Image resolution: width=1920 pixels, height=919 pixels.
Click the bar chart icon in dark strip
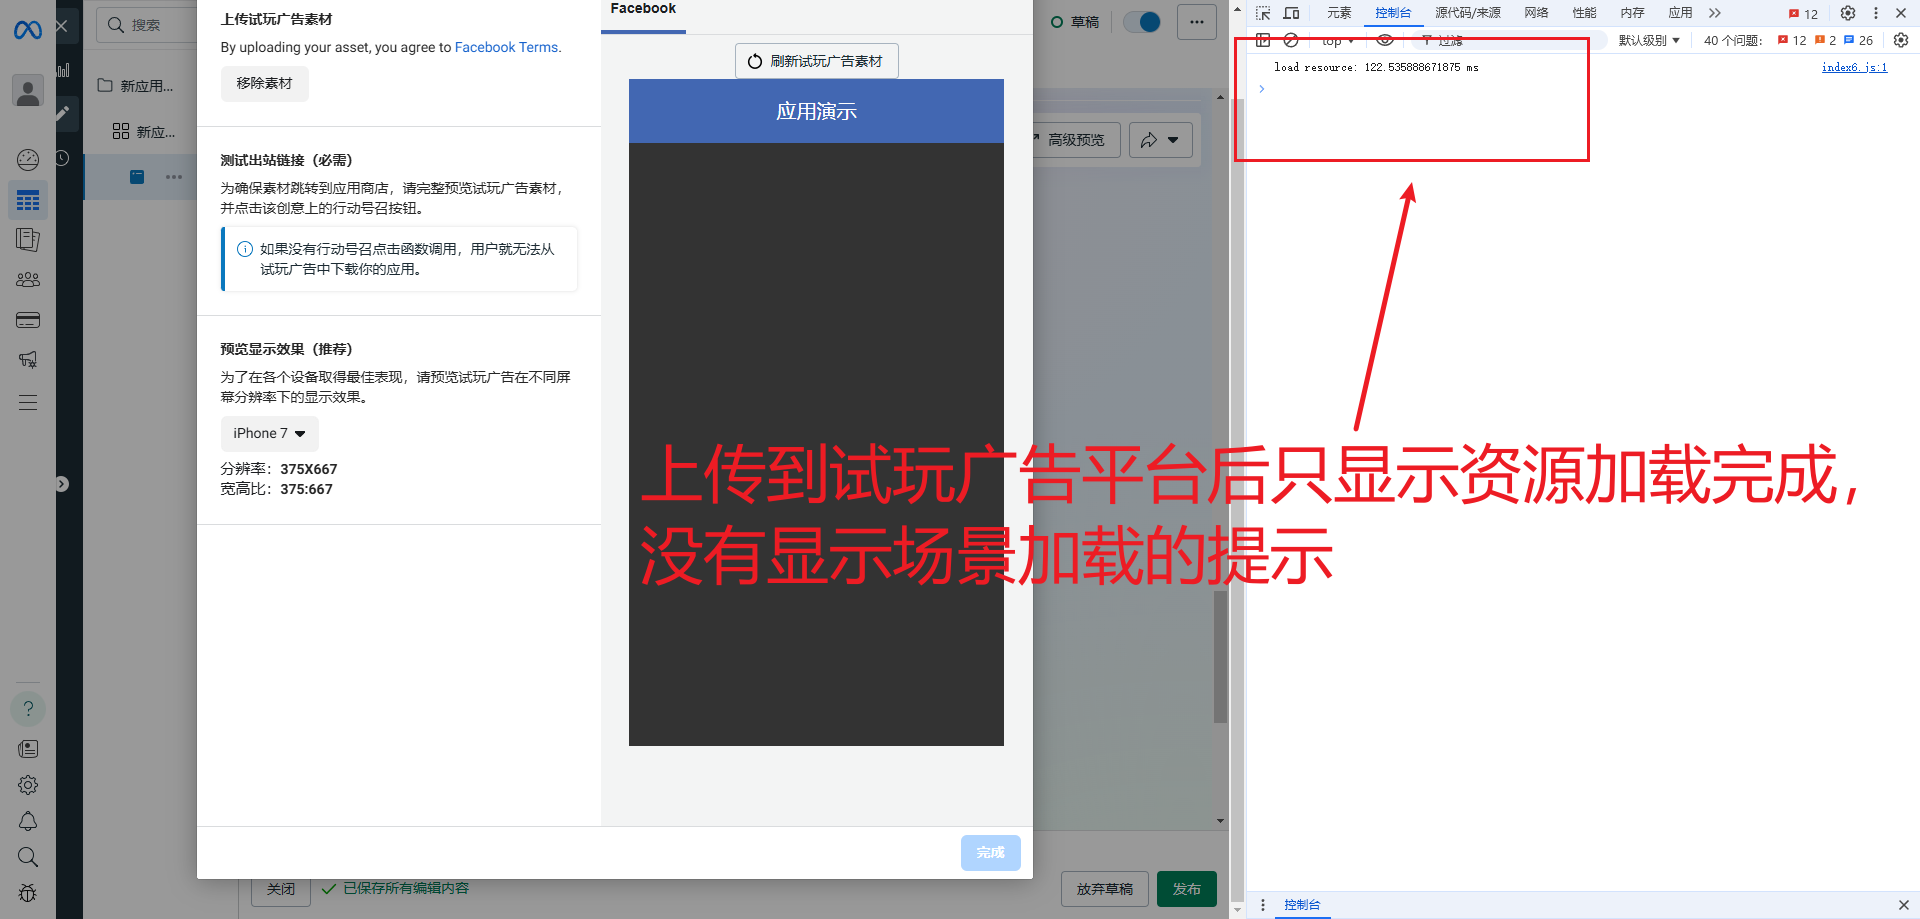coord(63,70)
